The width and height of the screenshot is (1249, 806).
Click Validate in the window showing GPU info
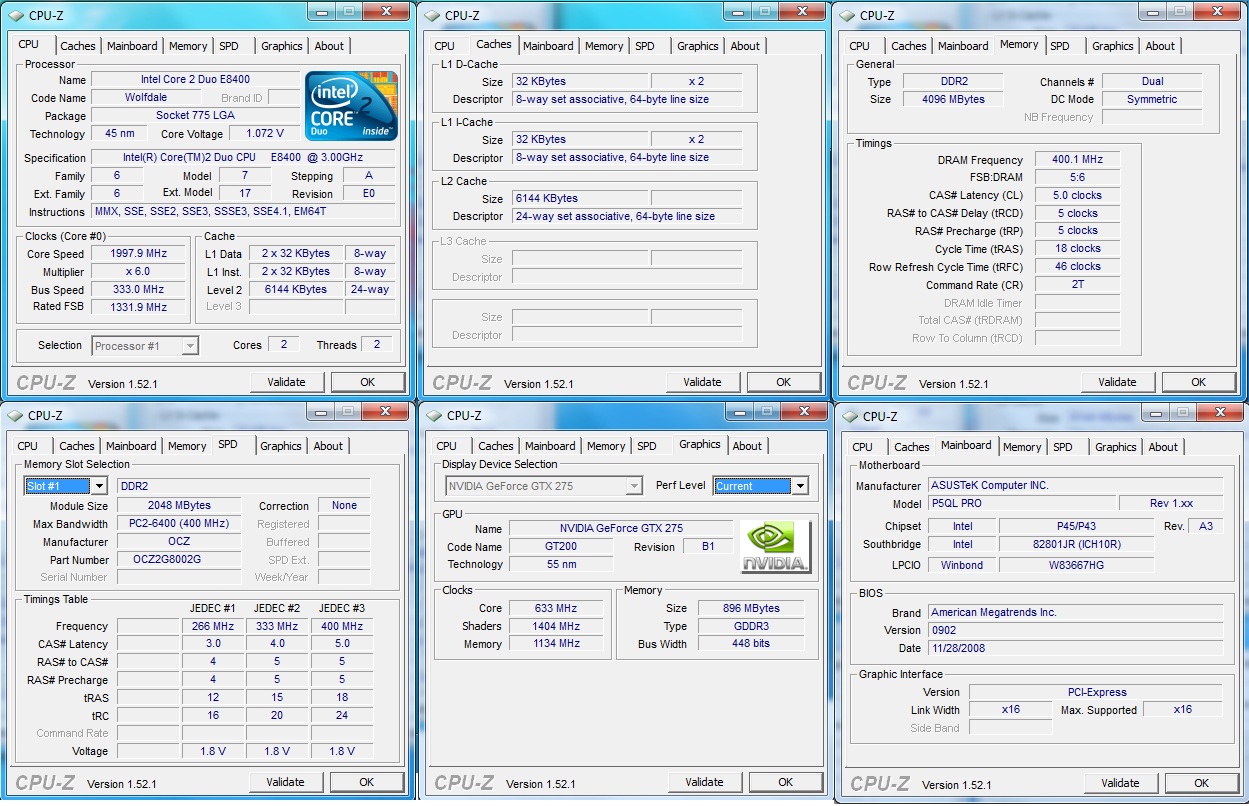pyautogui.click(x=704, y=782)
